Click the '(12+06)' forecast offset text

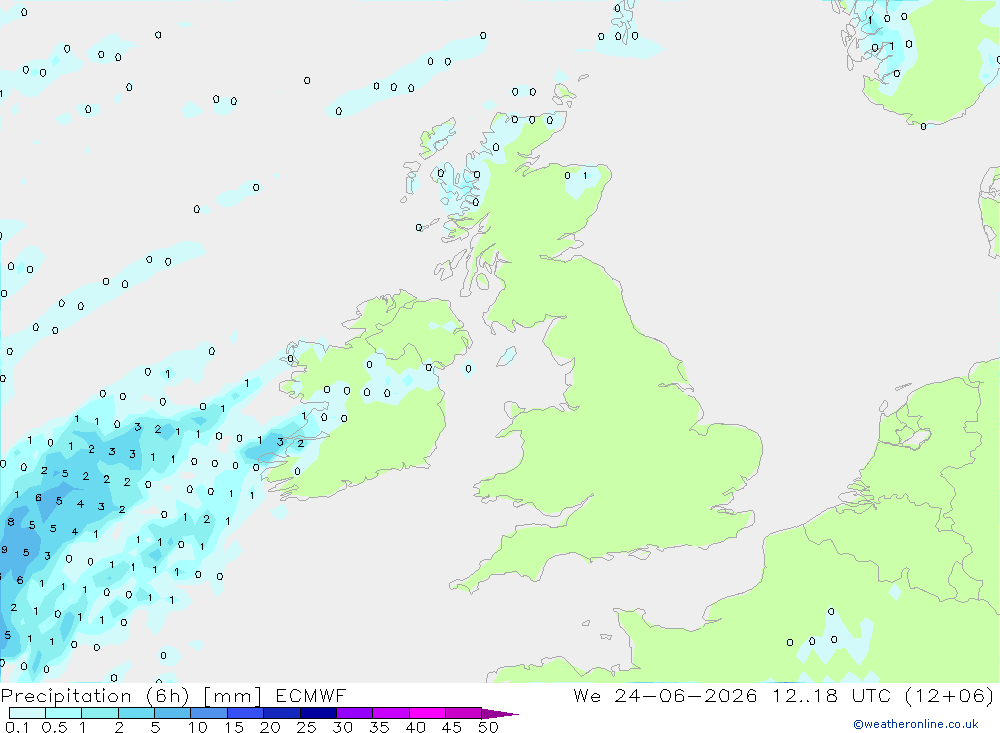949,695
